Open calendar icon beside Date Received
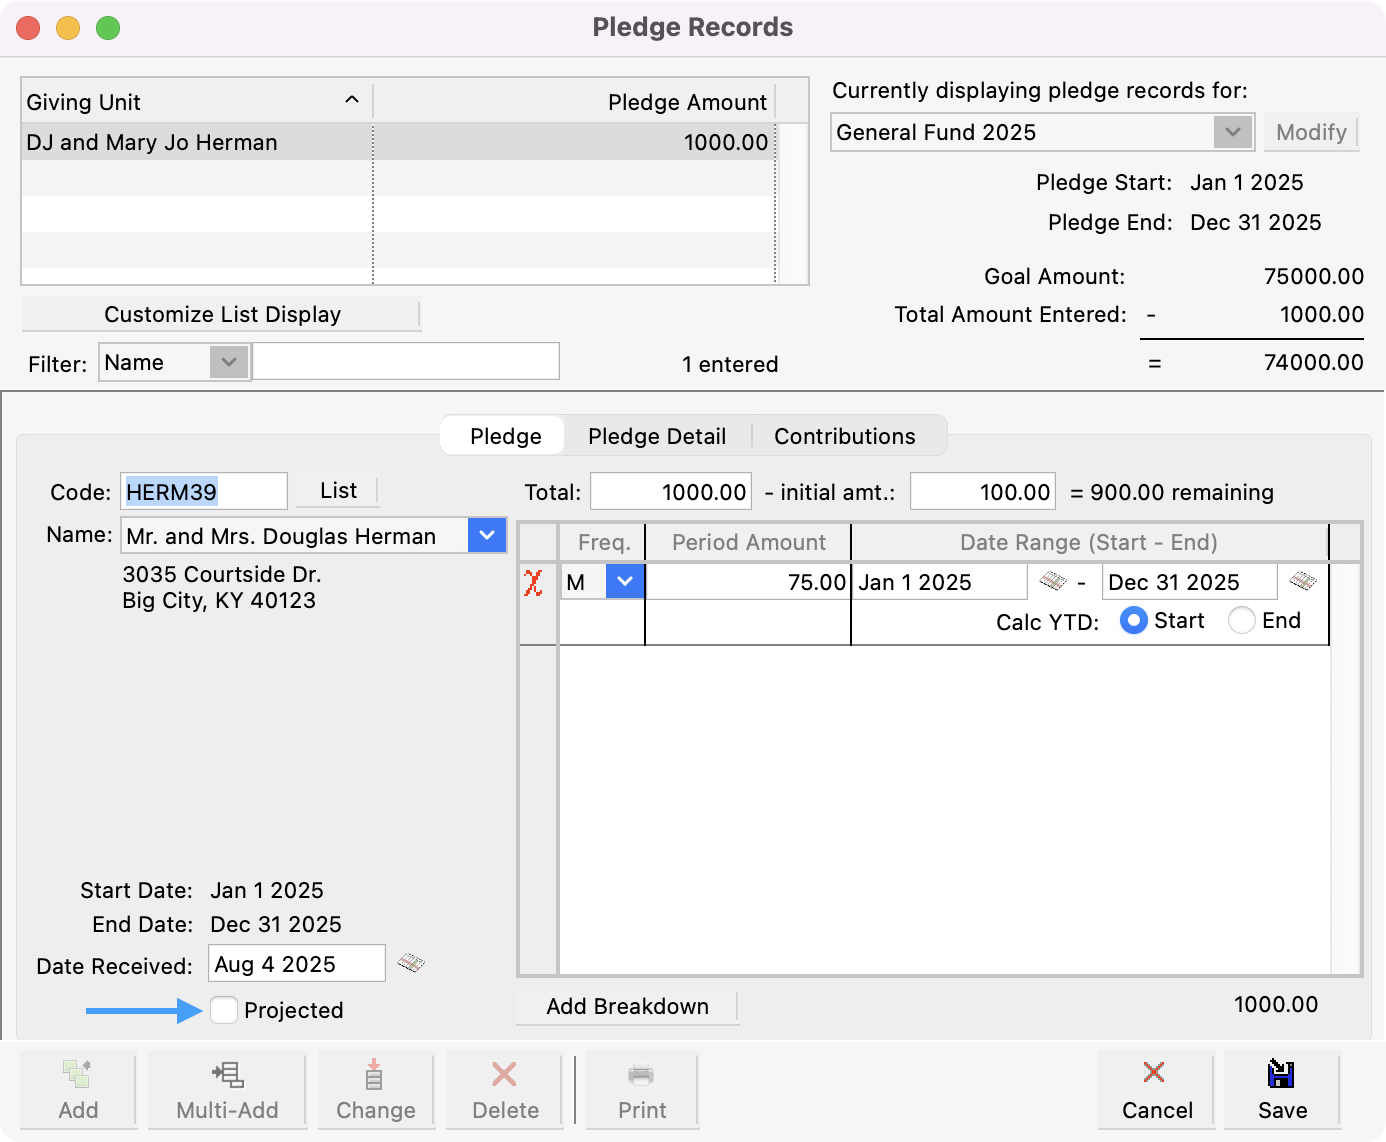 click(x=411, y=963)
